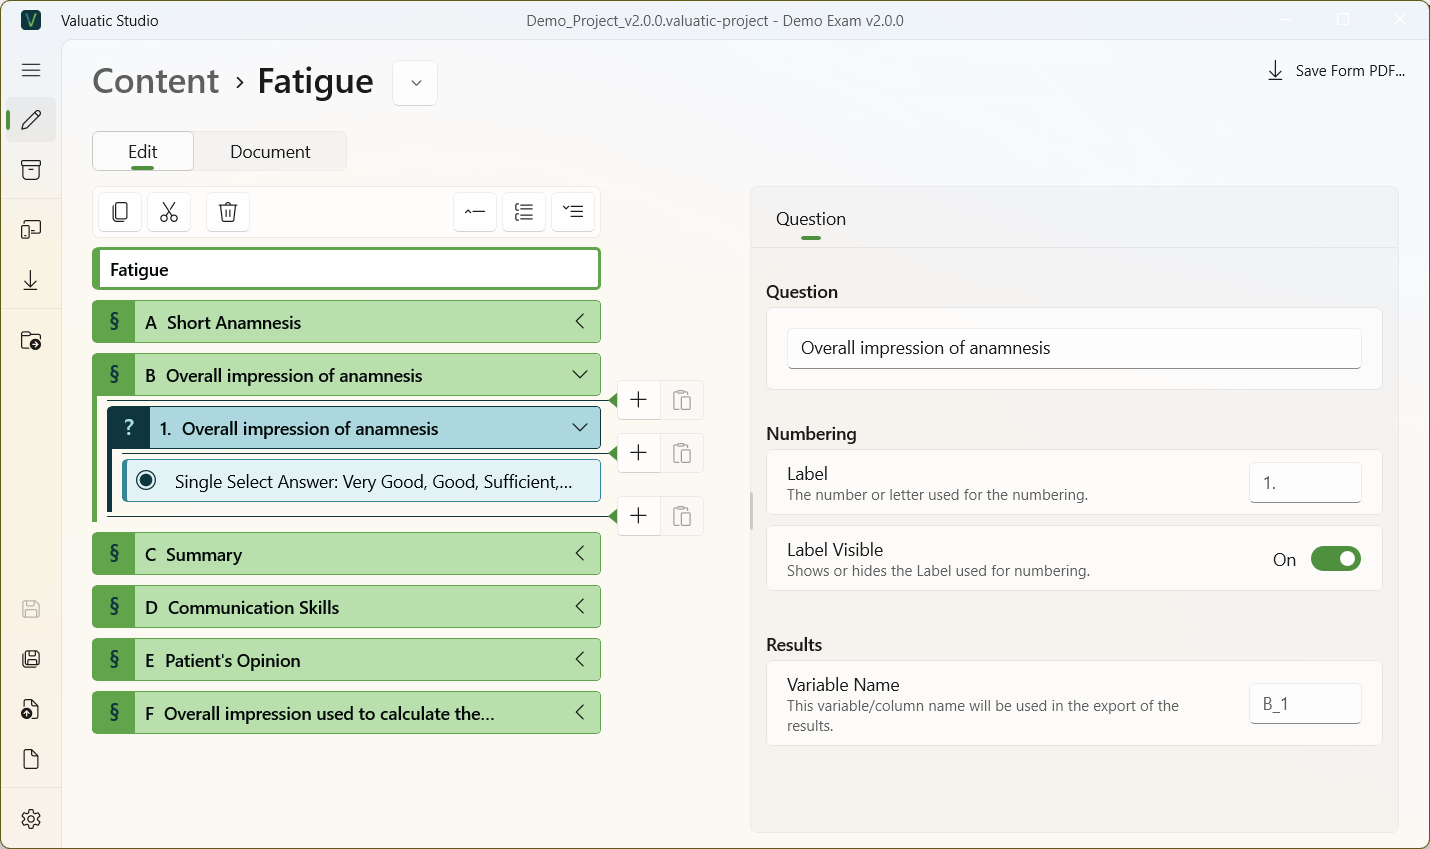The height and width of the screenshot is (849, 1430).
Task: Open the device preview sidebar icon
Action: (x=31, y=230)
